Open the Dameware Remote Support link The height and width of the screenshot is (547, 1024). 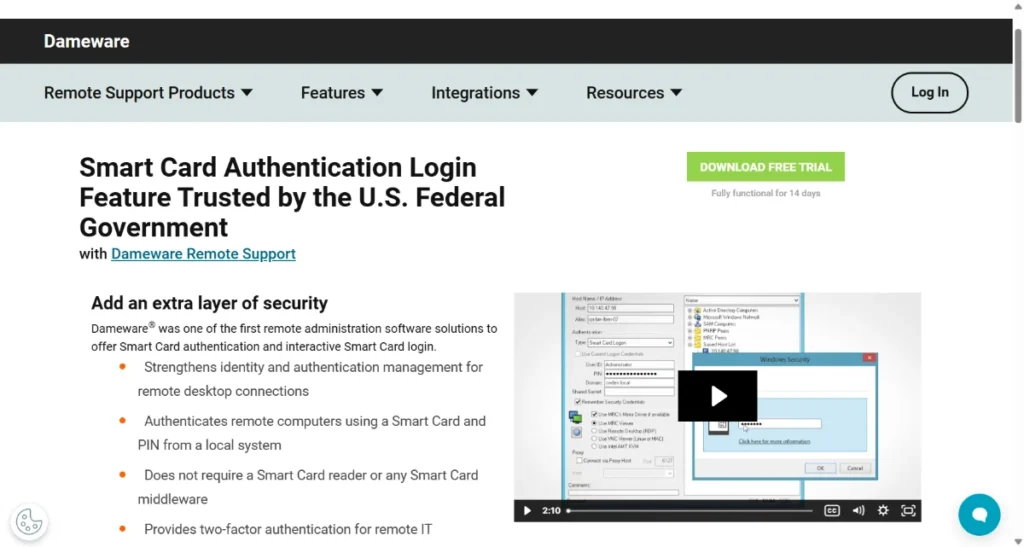(x=203, y=254)
